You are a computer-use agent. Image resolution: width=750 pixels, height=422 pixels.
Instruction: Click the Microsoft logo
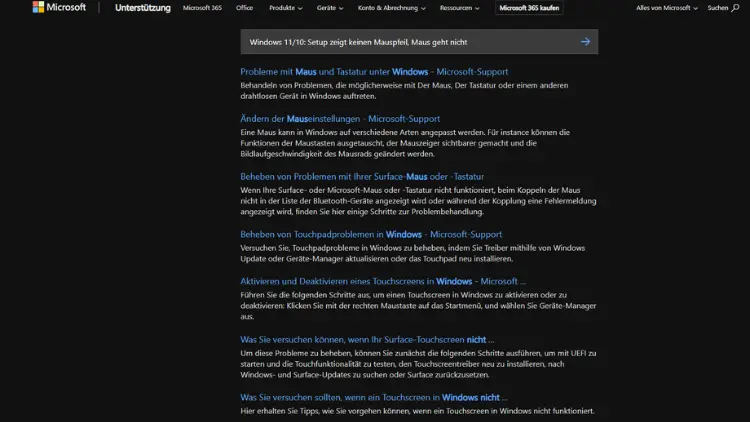59,7
